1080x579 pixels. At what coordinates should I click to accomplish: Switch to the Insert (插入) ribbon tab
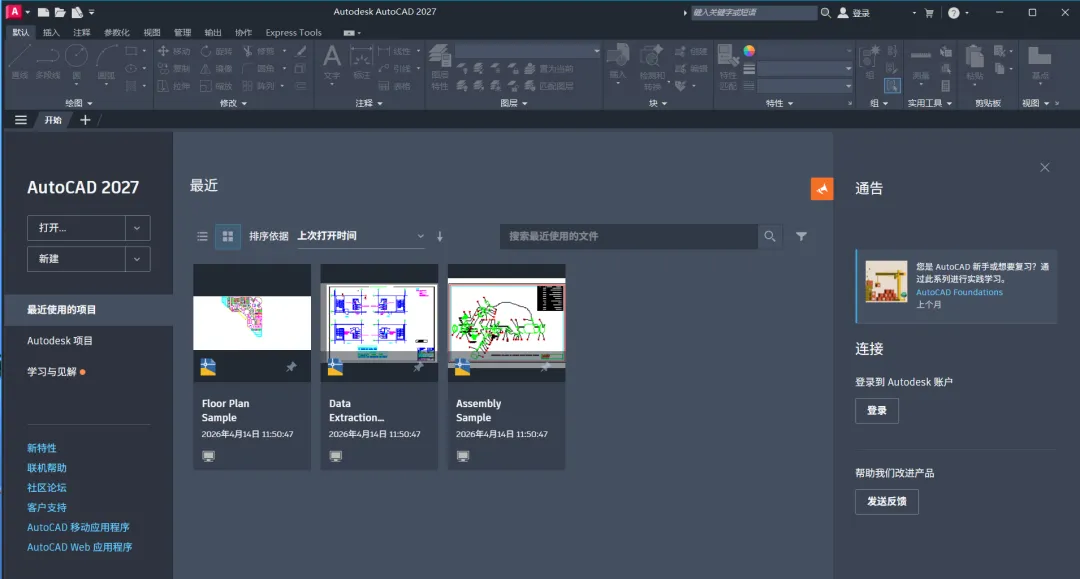point(51,32)
